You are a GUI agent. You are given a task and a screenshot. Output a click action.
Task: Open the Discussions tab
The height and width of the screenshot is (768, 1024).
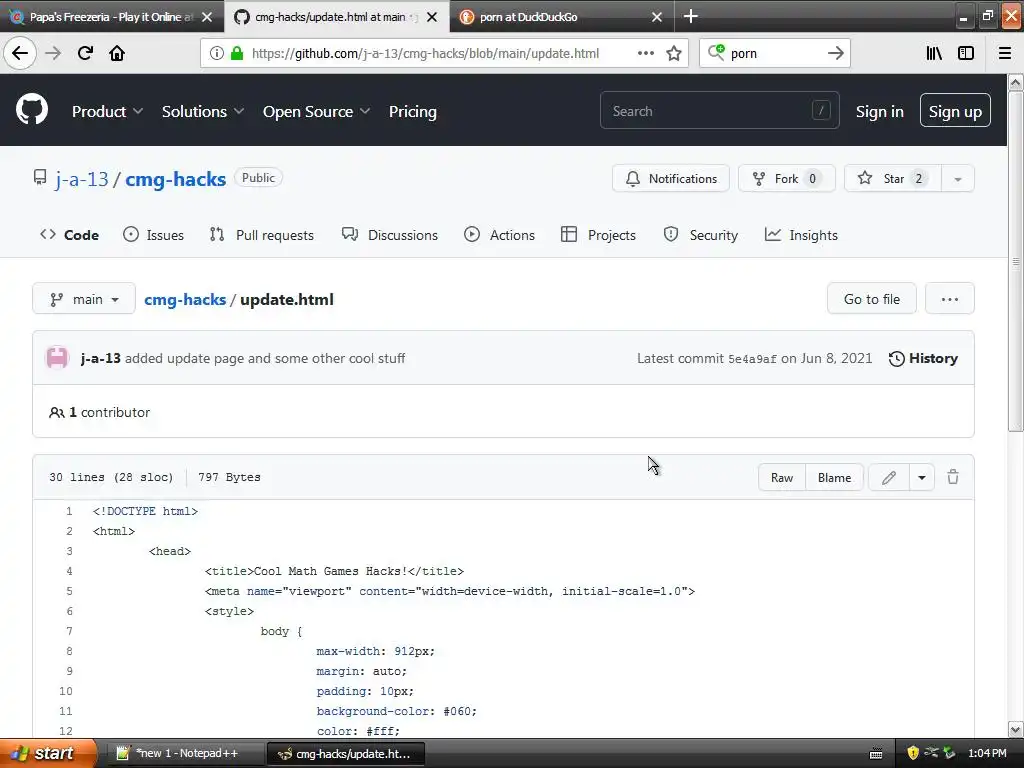pos(390,235)
